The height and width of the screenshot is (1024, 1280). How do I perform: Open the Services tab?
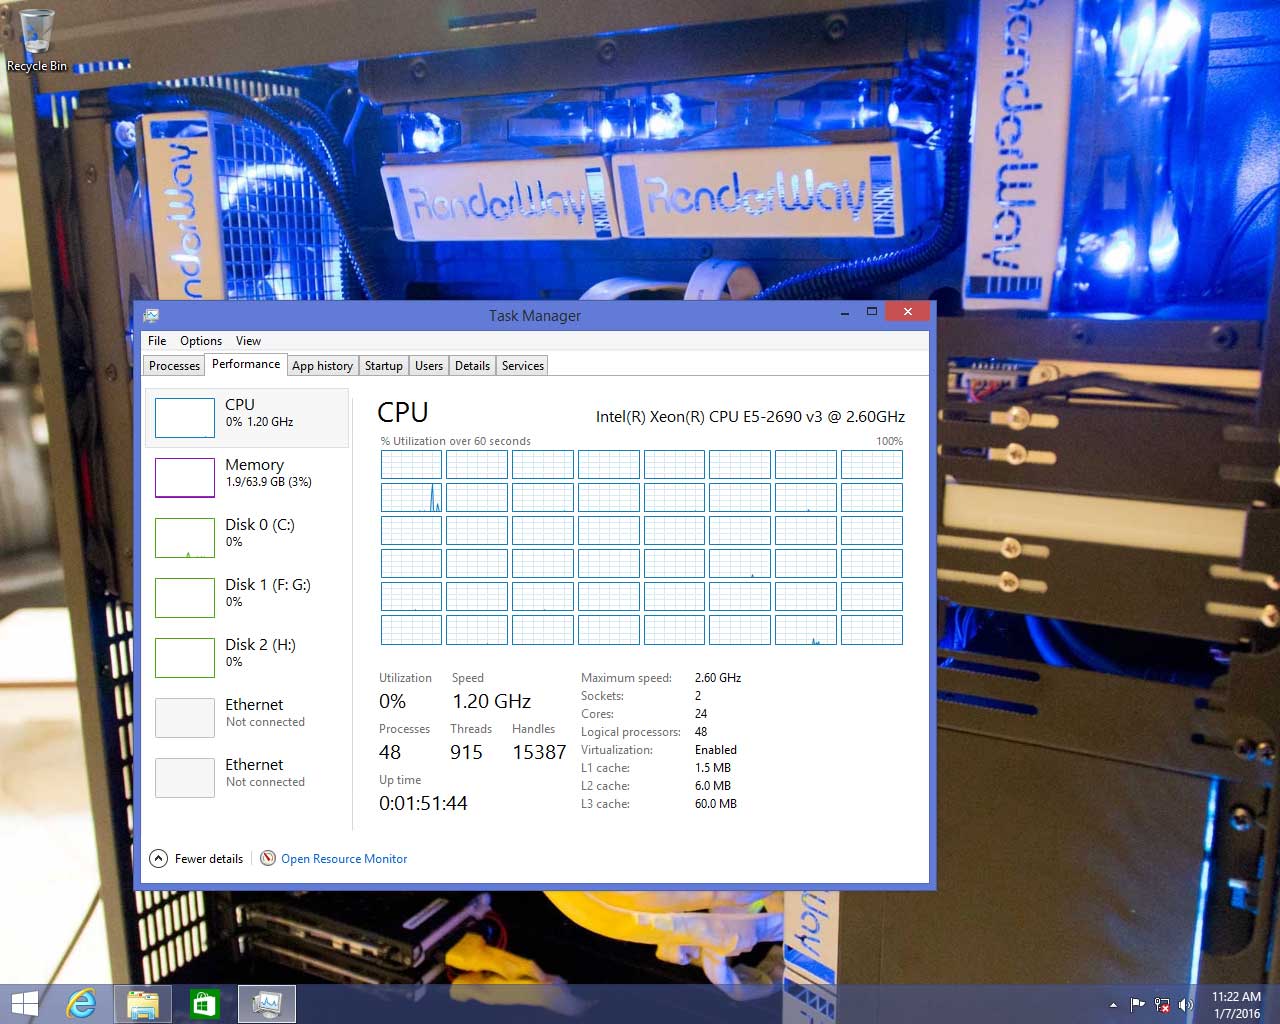coord(522,365)
